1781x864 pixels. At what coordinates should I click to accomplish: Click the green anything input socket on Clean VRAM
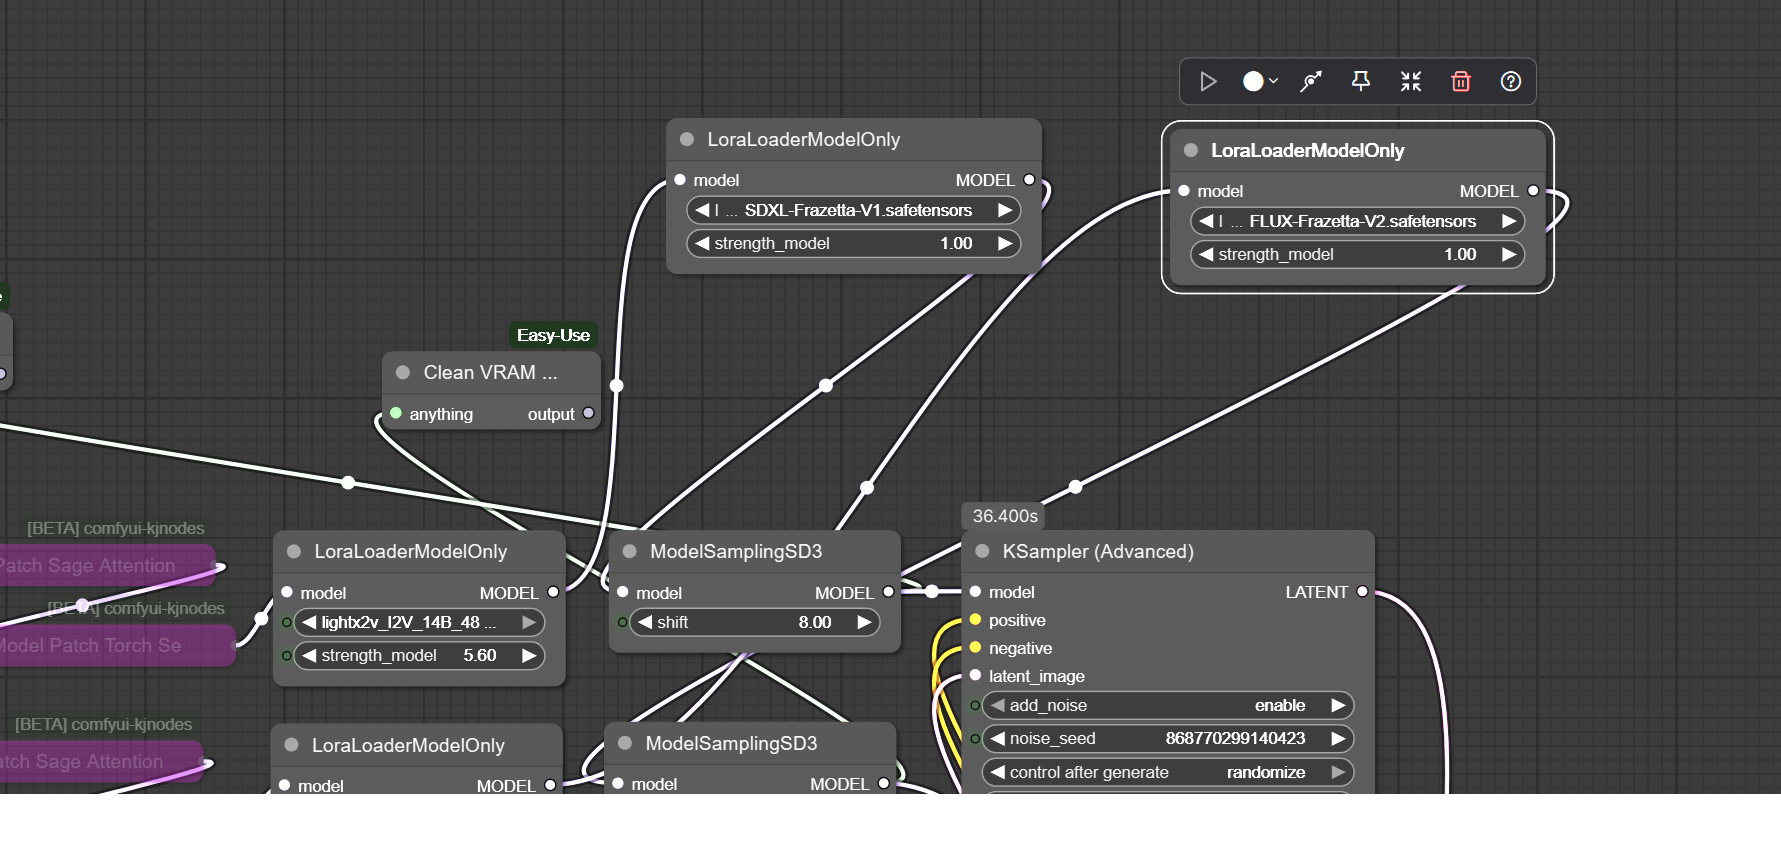click(x=396, y=413)
